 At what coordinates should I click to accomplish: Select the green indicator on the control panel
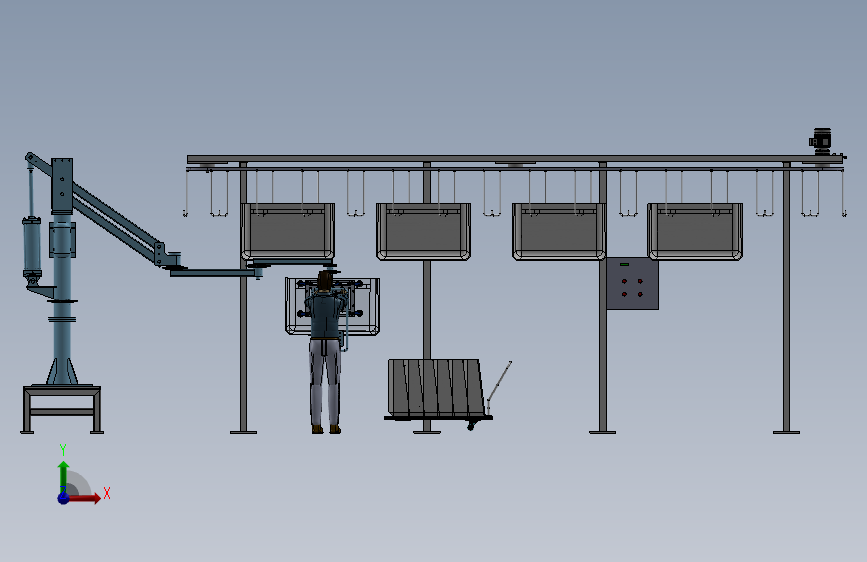[x=624, y=264]
